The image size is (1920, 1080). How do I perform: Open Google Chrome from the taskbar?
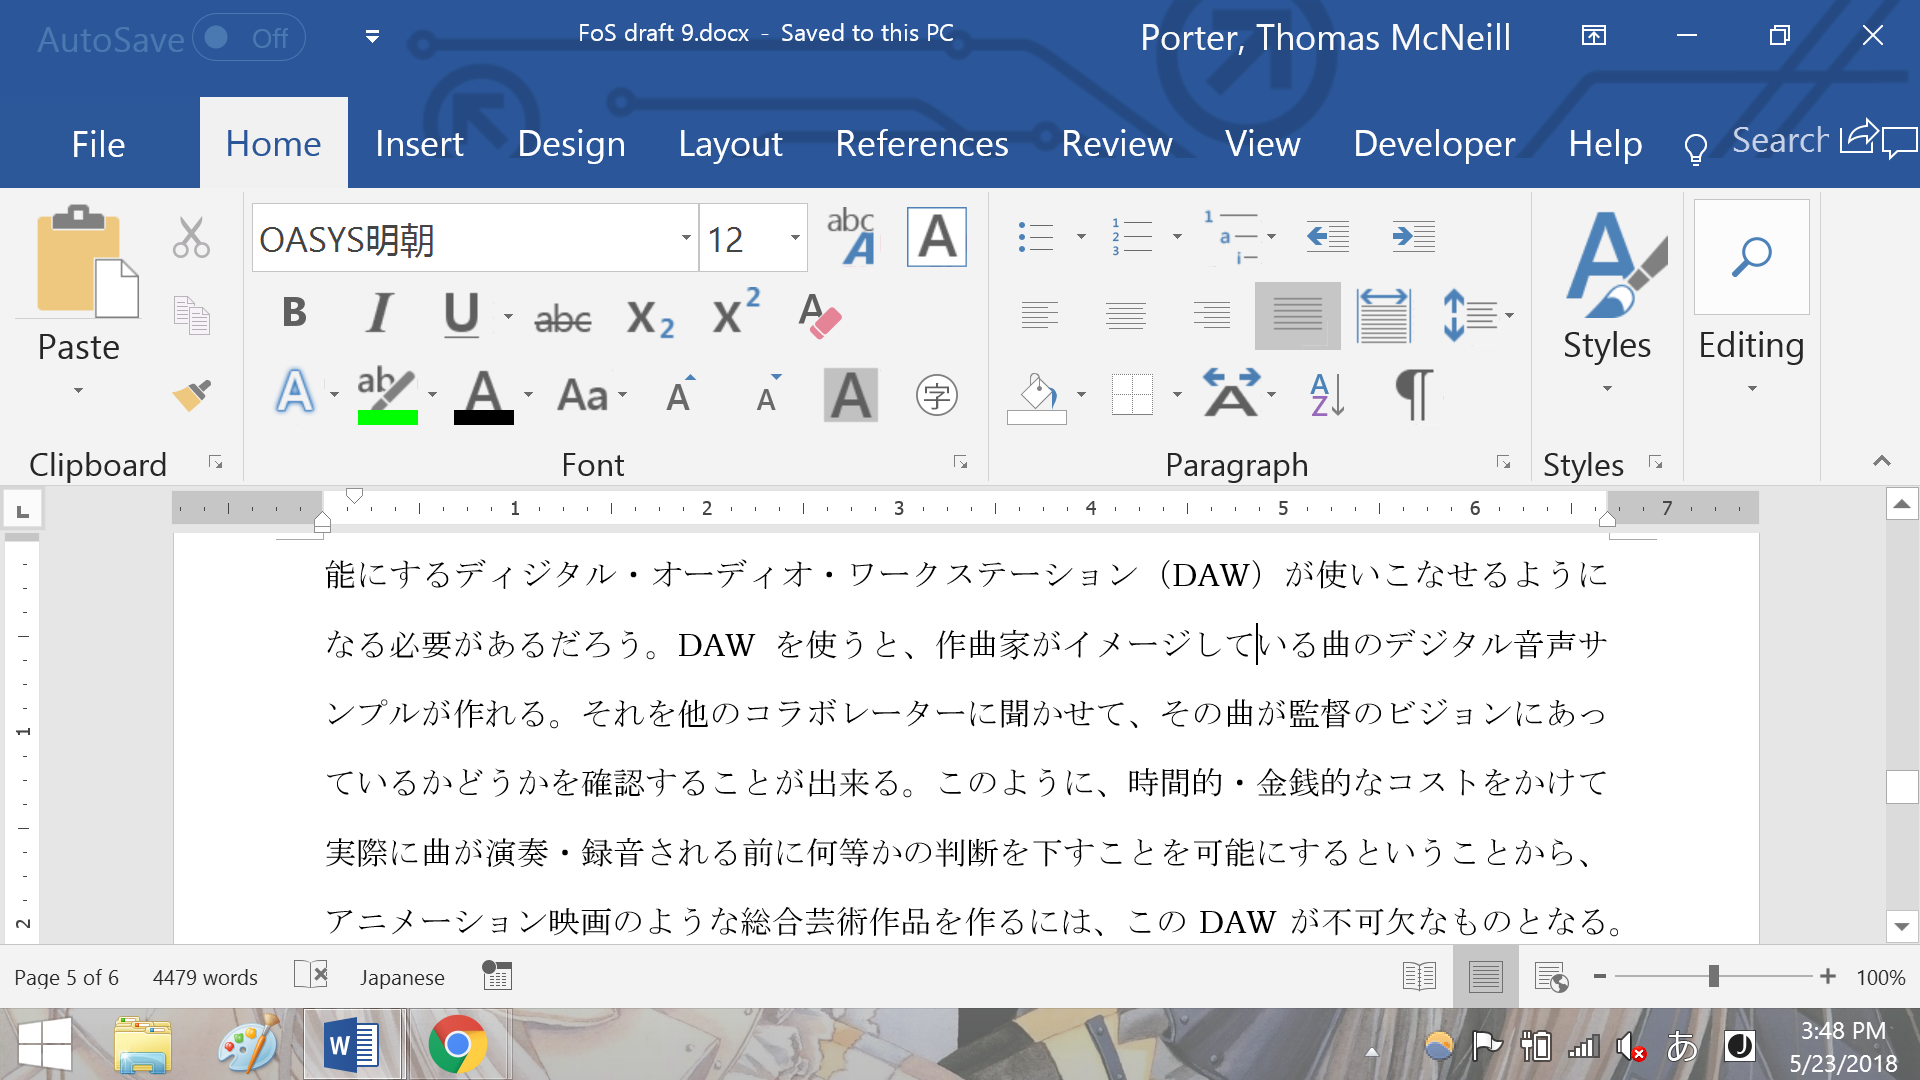(458, 1044)
